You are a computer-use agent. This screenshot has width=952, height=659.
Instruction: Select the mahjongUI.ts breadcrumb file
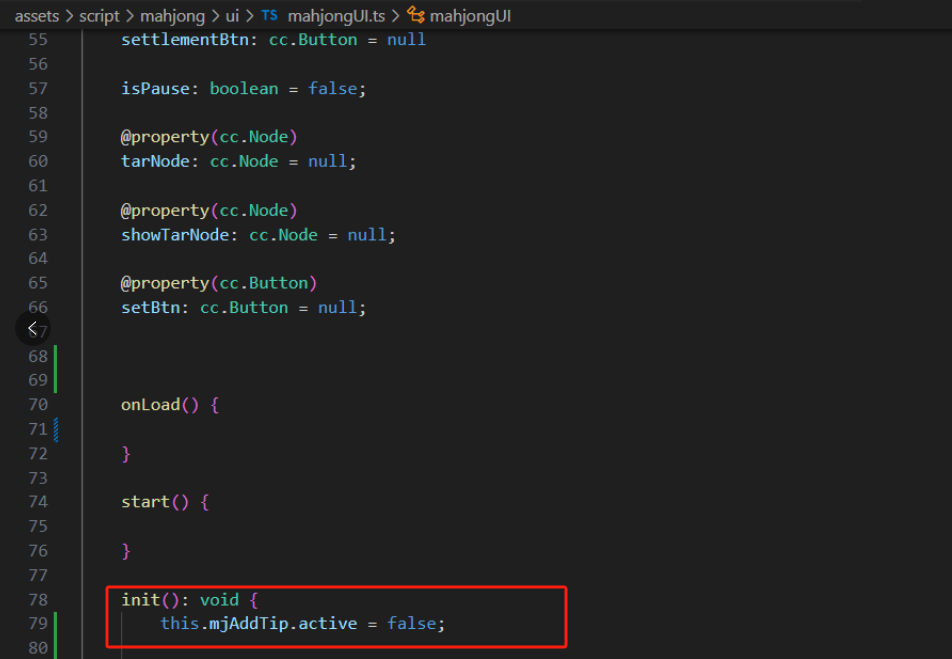[336, 16]
